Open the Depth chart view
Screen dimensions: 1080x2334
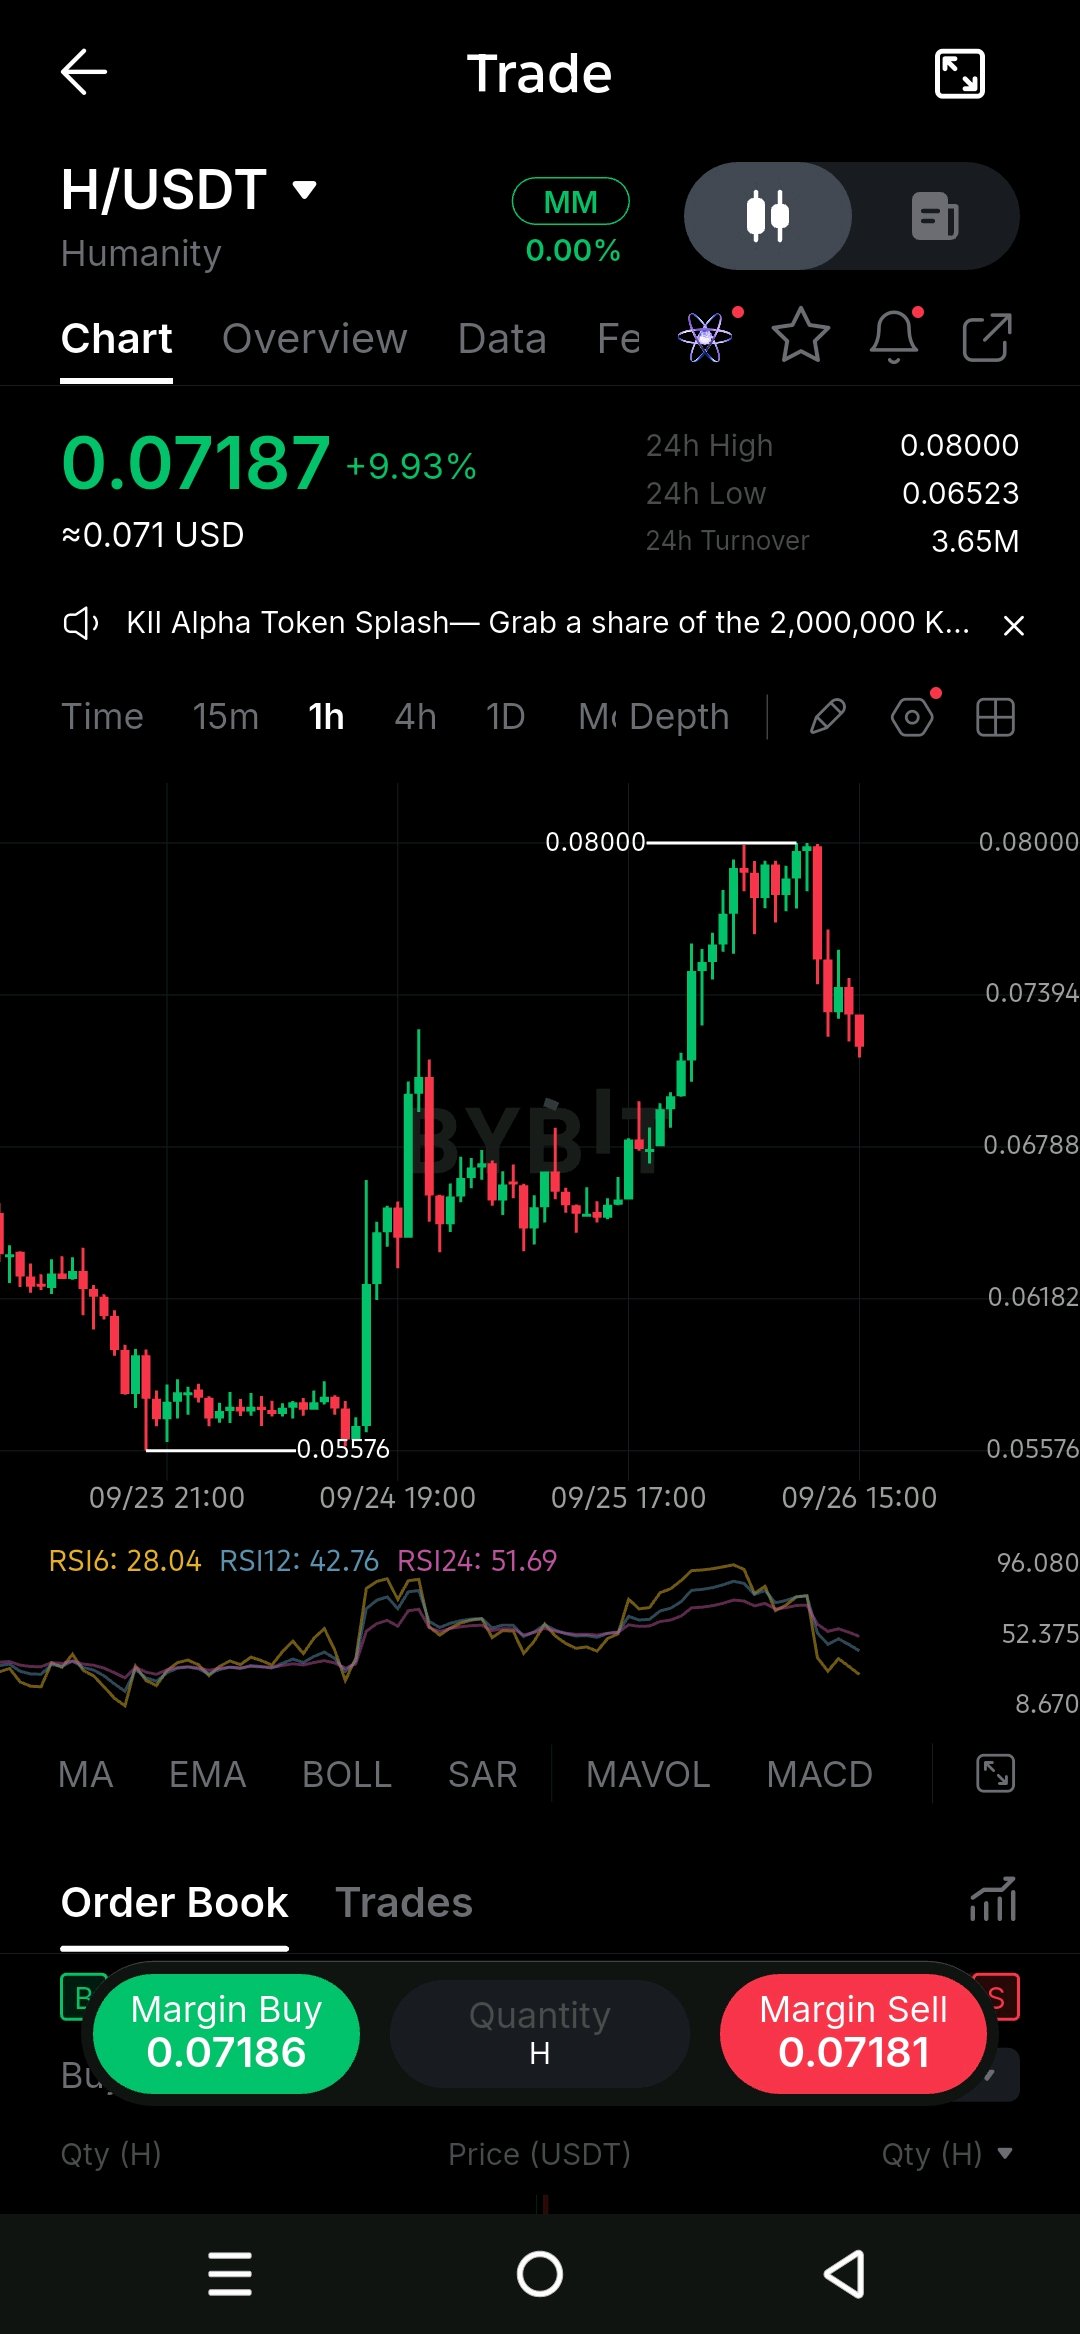click(x=680, y=717)
